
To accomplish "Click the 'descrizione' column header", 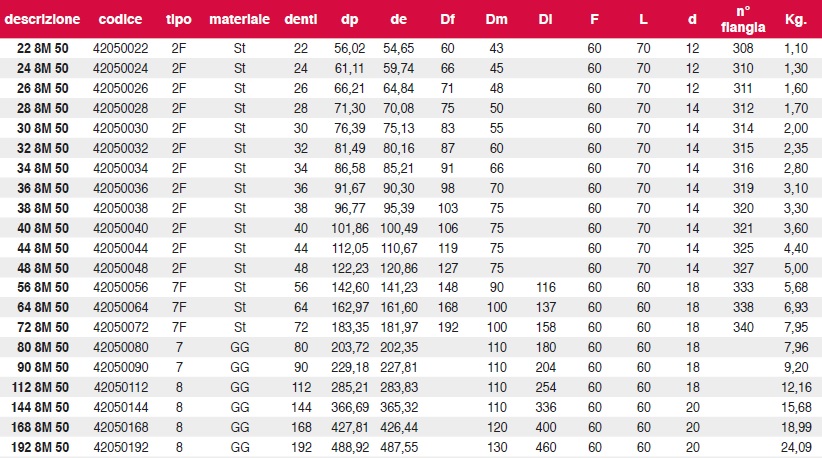I will point(42,19).
